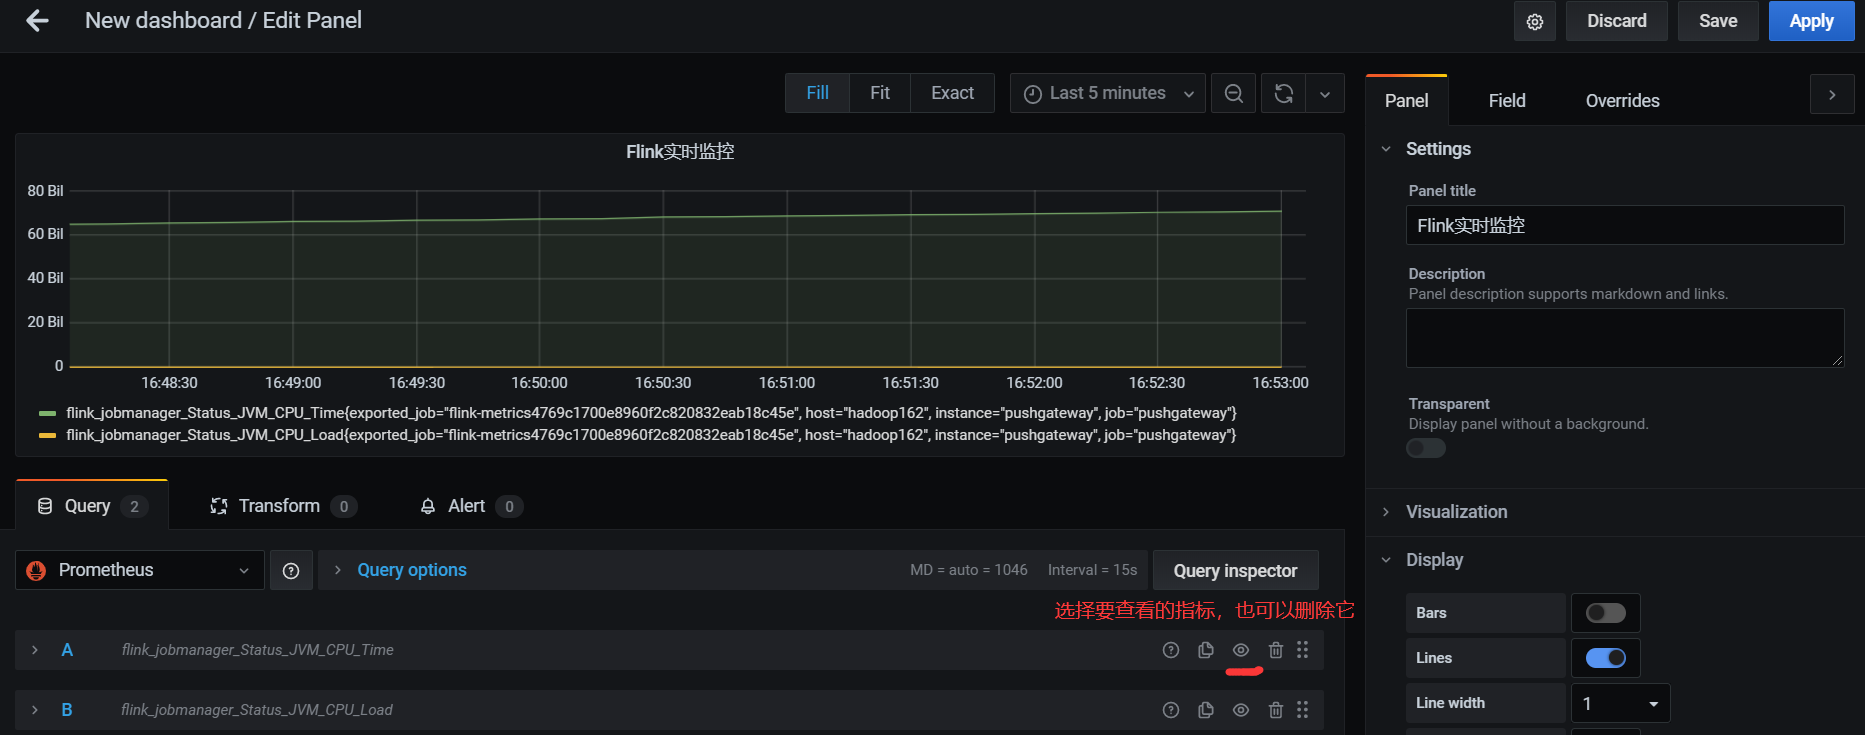Open dashboard settings gear icon

(1535, 21)
